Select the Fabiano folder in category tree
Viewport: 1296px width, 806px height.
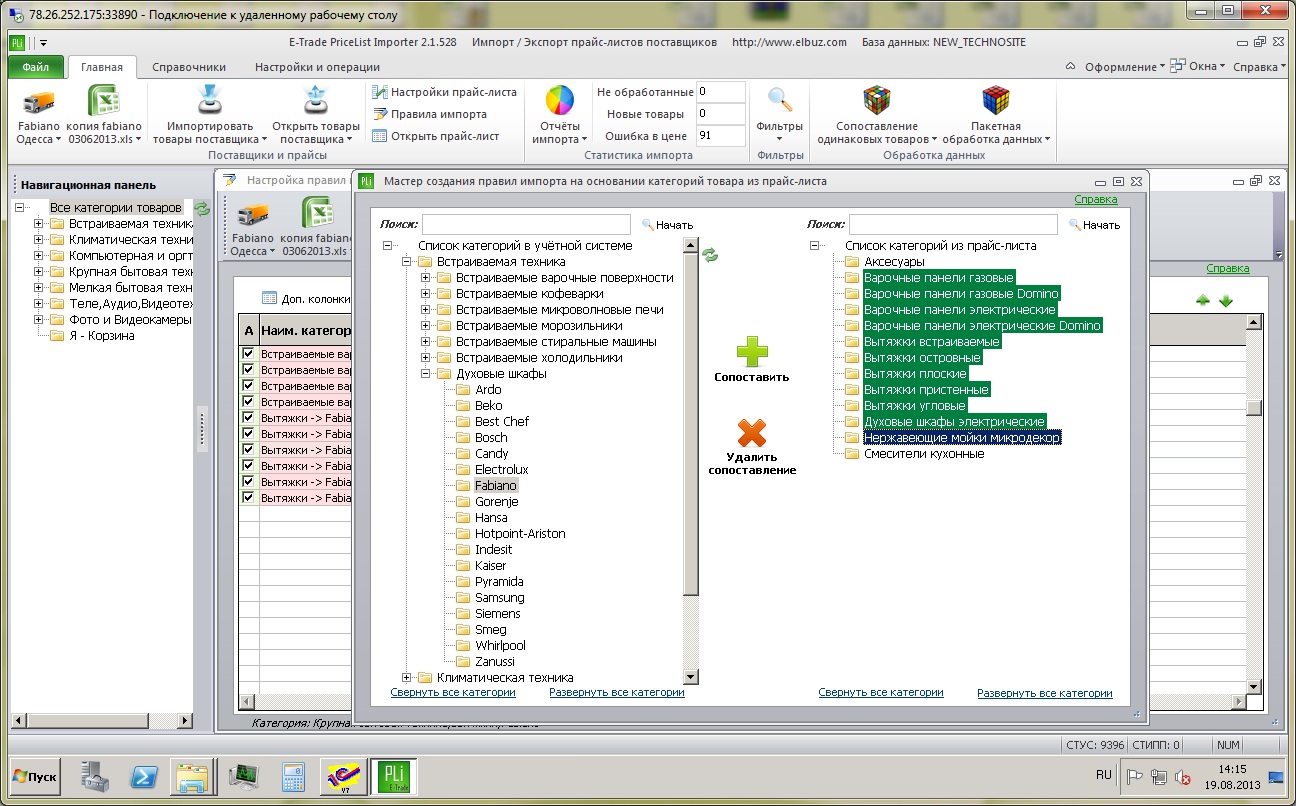pos(496,486)
